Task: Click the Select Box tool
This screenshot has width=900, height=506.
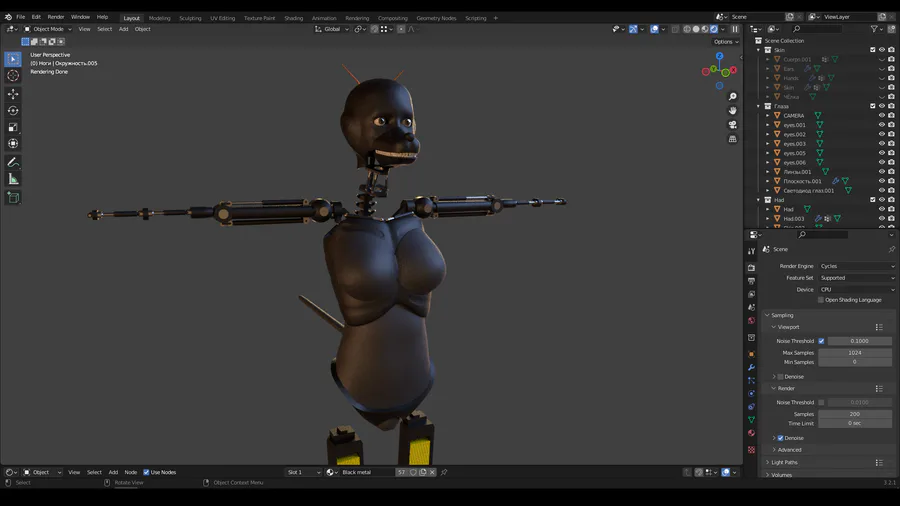Action: coord(13,59)
